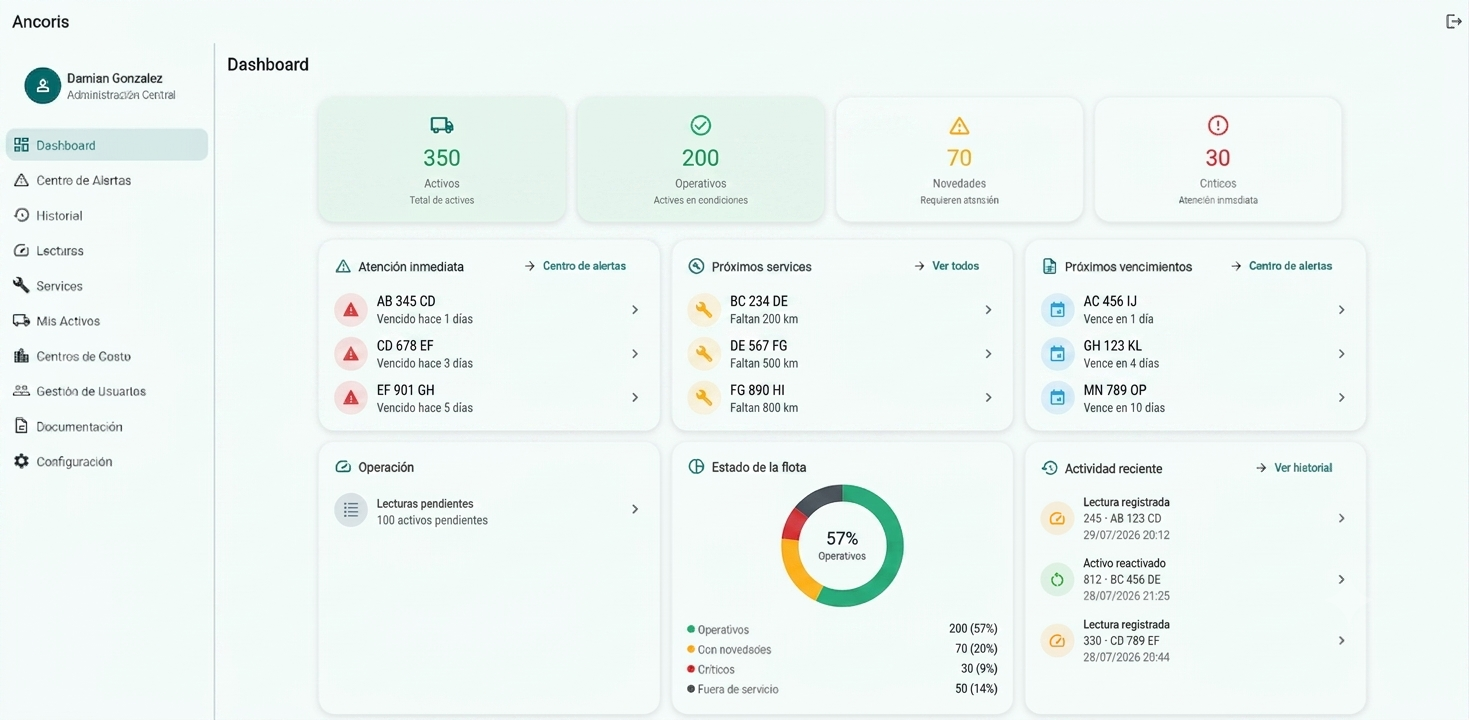
Task: Click the red alert icon for AB 345 CD
Action: click(351, 310)
